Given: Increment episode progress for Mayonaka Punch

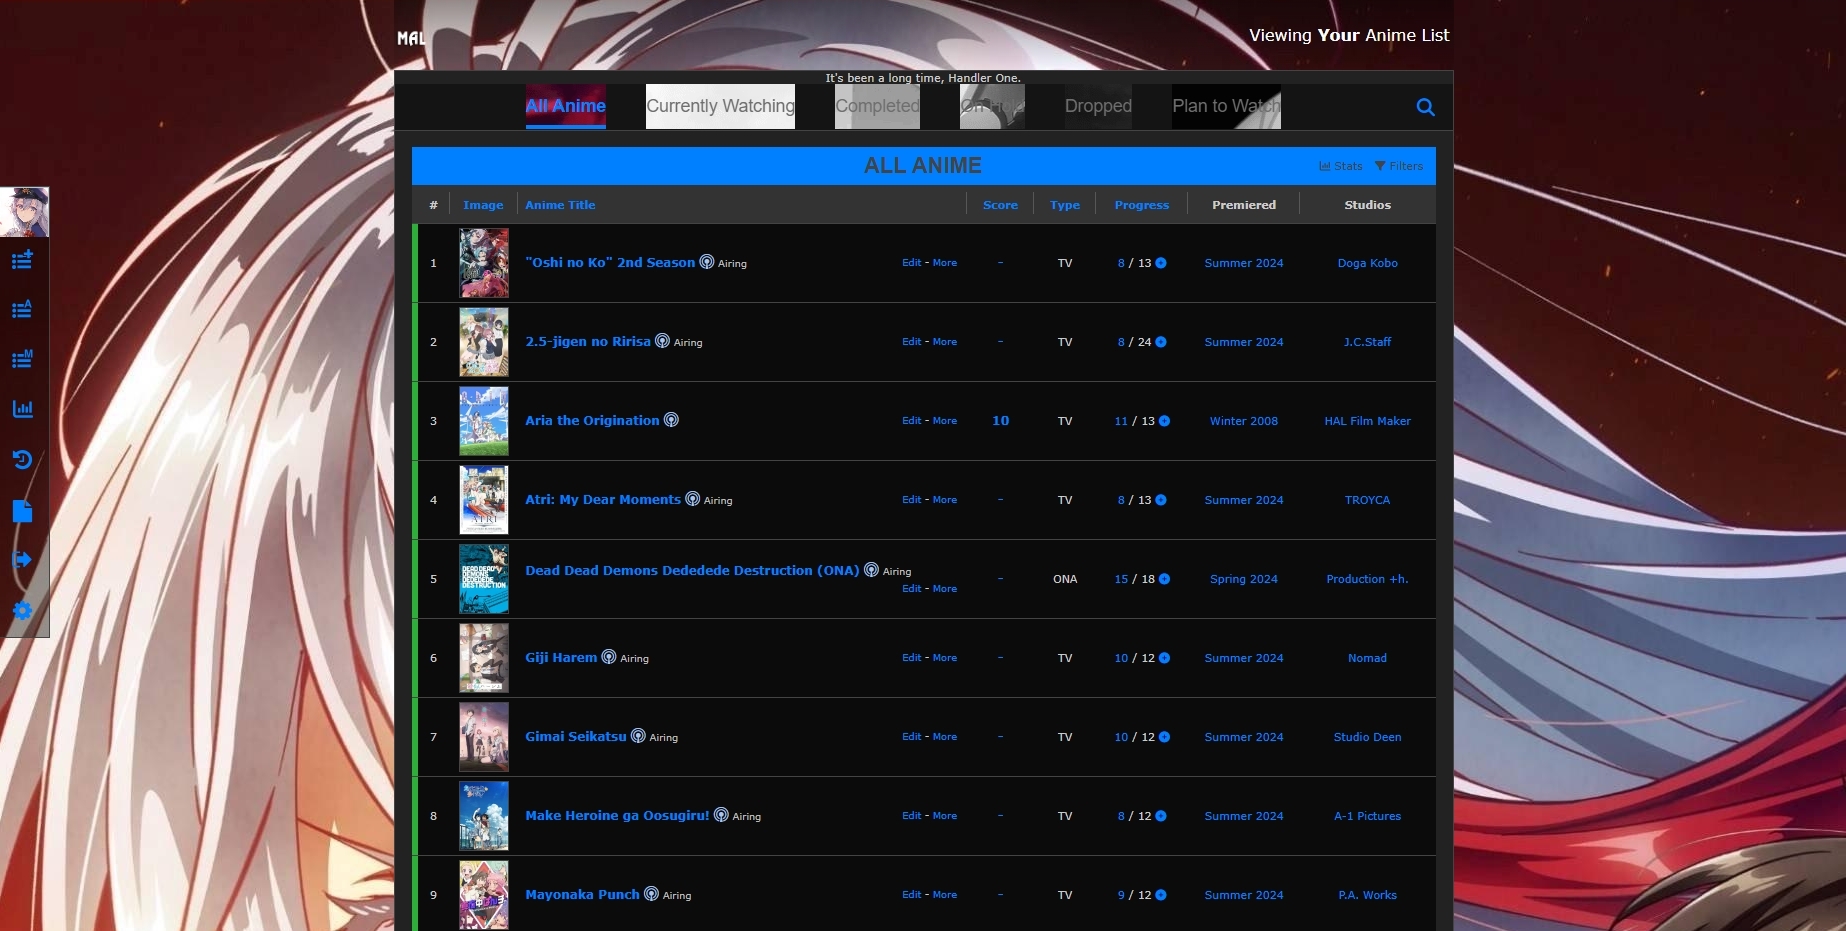Looking at the screenshot, I should point(1161,895).
